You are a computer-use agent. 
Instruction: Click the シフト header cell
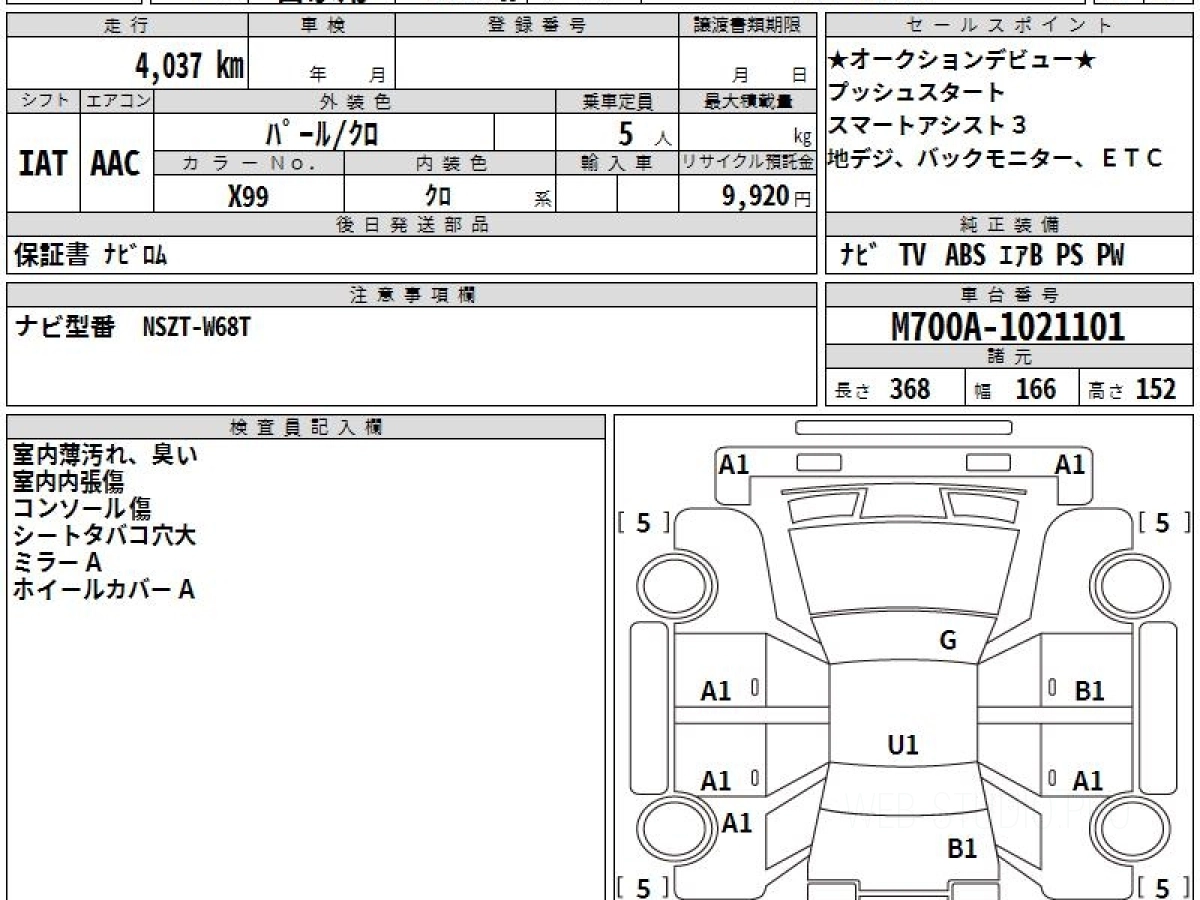[x=44, y=101]
